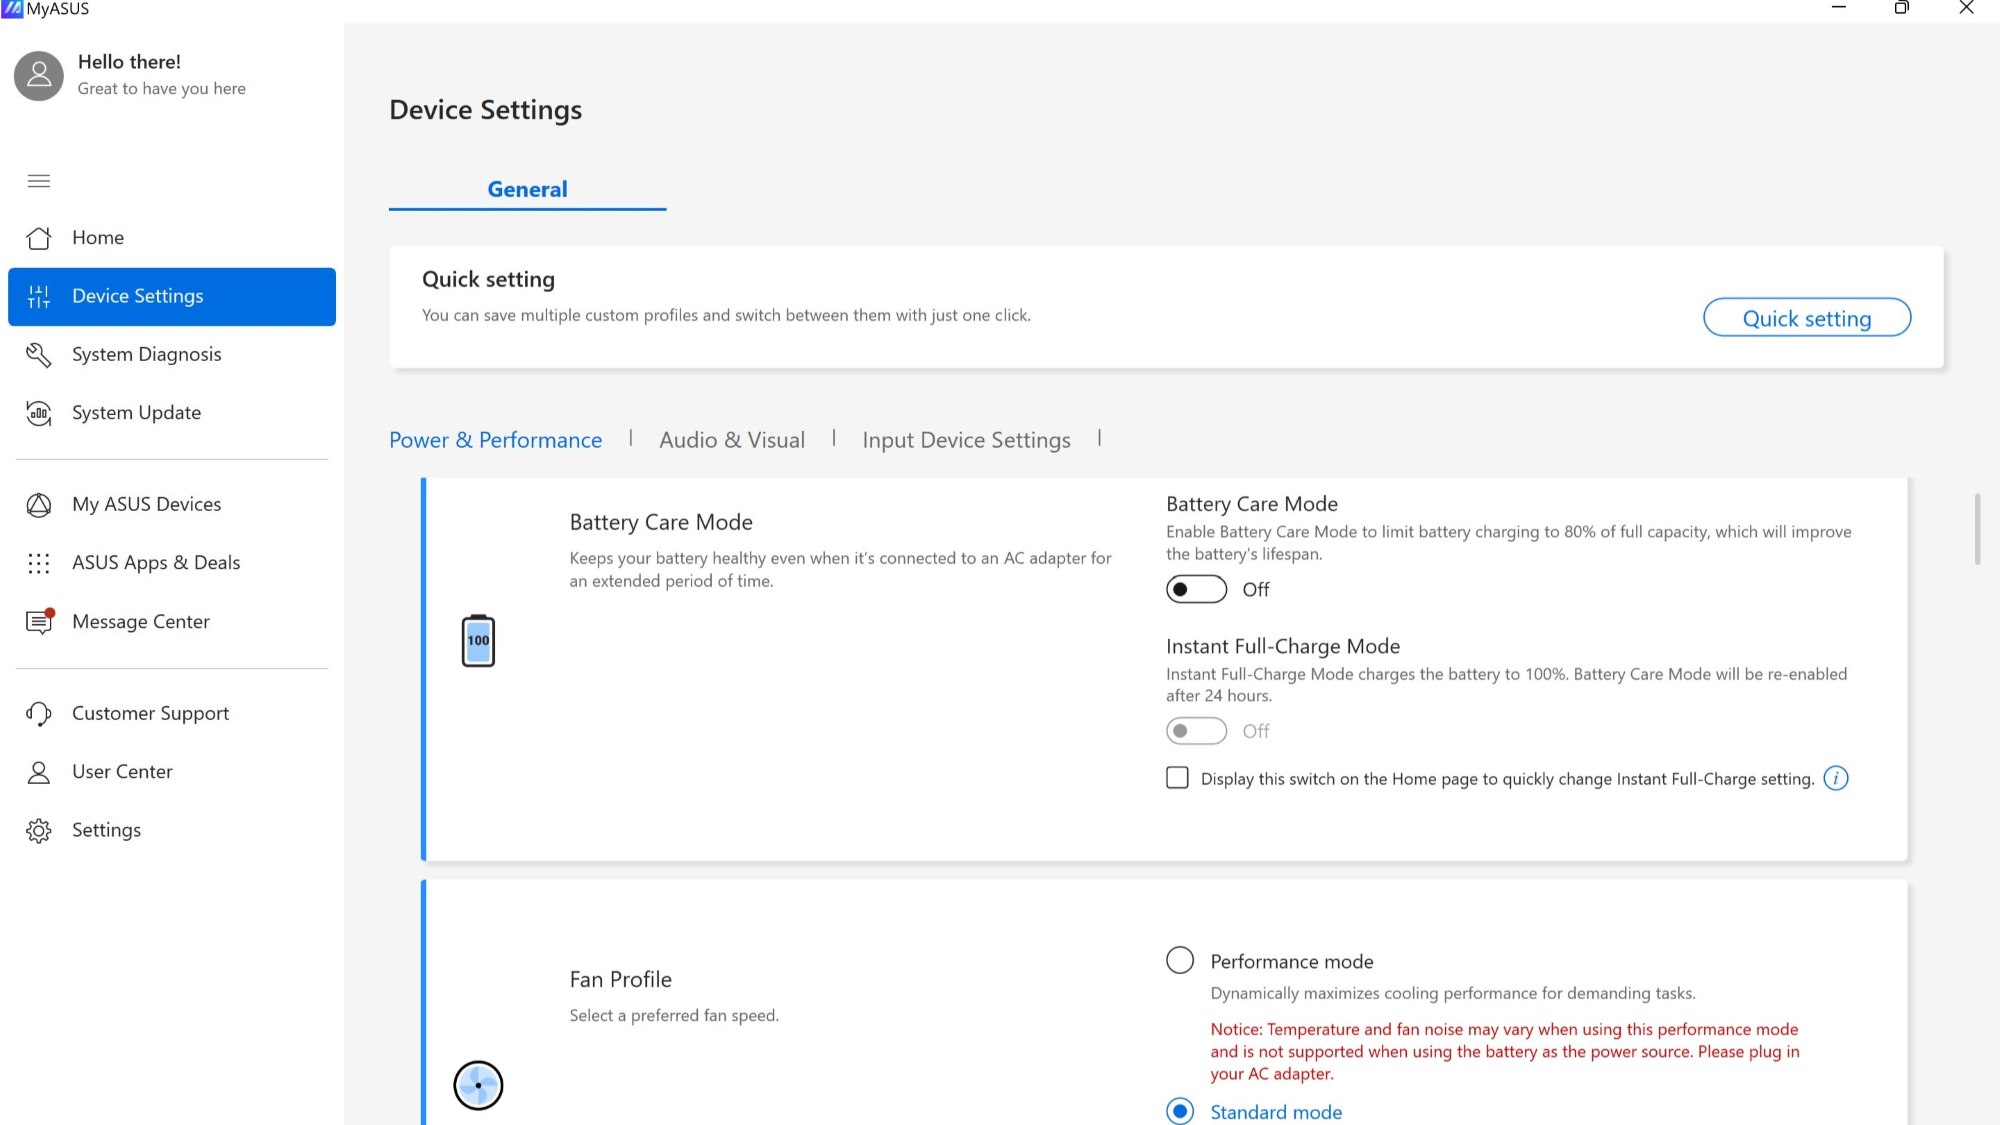Click the Home house icon in the sidebar
Image resolution: width=2000 pixels, height=1125 pixels.
click(39, 238)
